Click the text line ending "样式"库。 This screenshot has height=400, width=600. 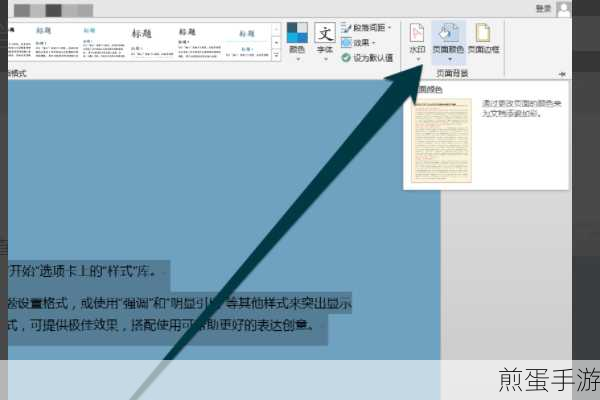pos(83,272)
